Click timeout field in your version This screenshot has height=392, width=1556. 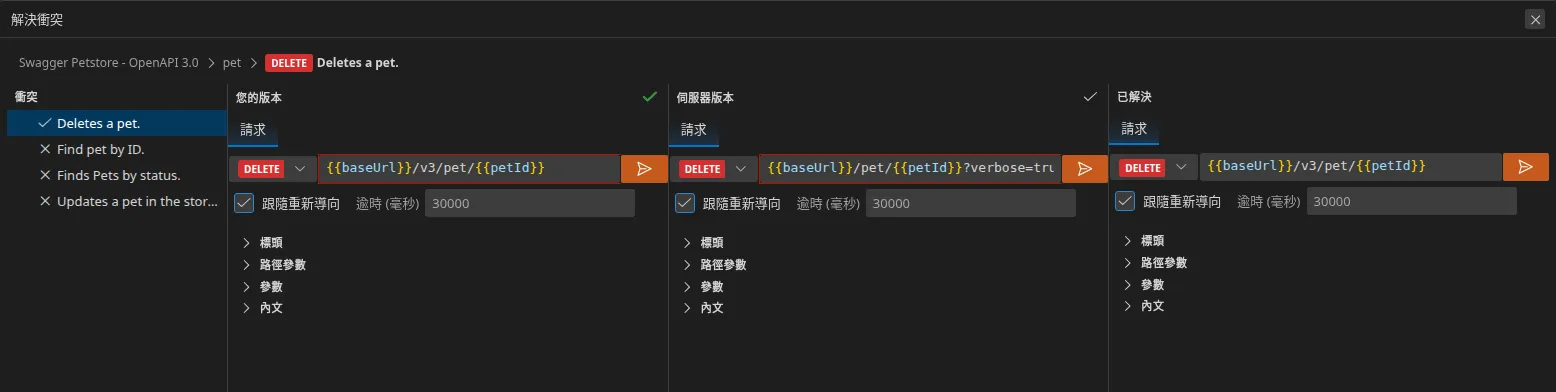click(530, 203)
